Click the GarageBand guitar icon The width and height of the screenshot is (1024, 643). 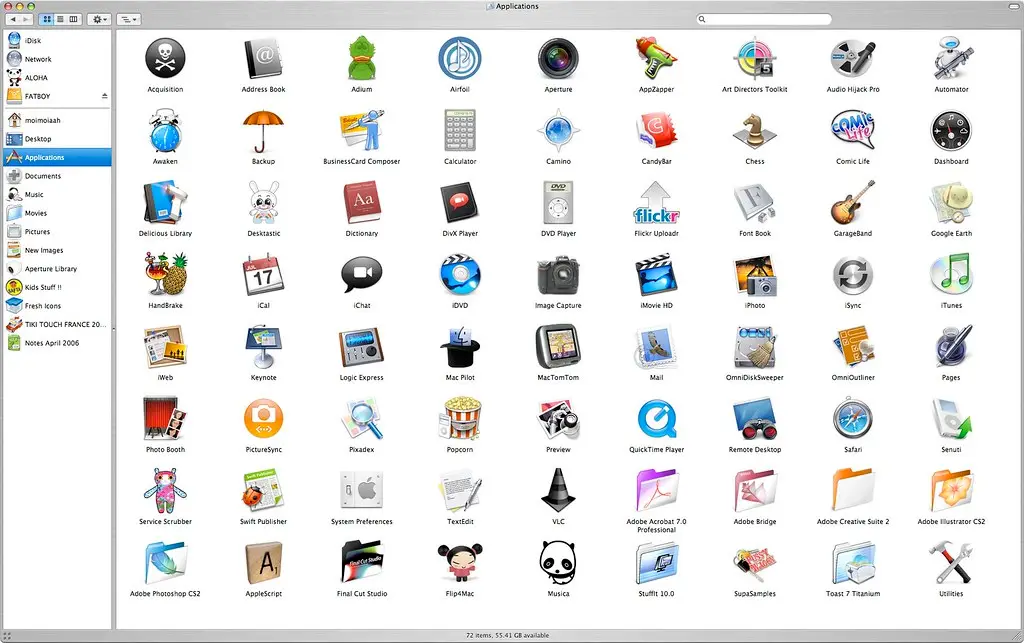click(853, 203)
